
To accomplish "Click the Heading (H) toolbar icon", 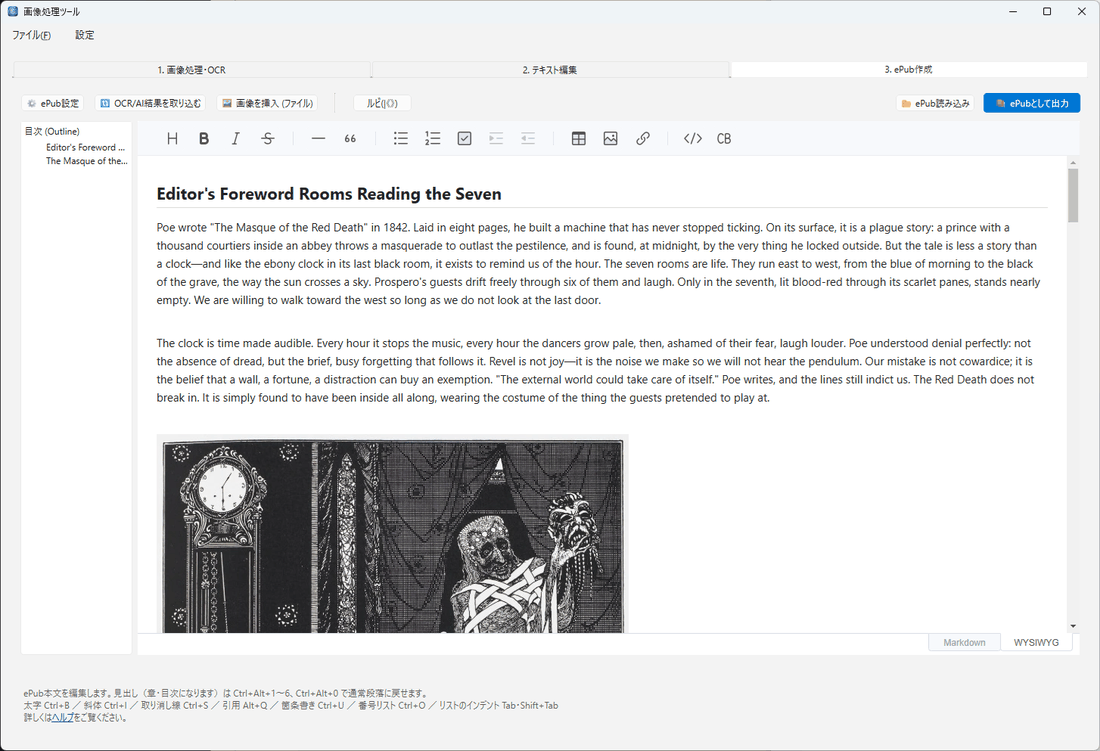I will 172,139.
